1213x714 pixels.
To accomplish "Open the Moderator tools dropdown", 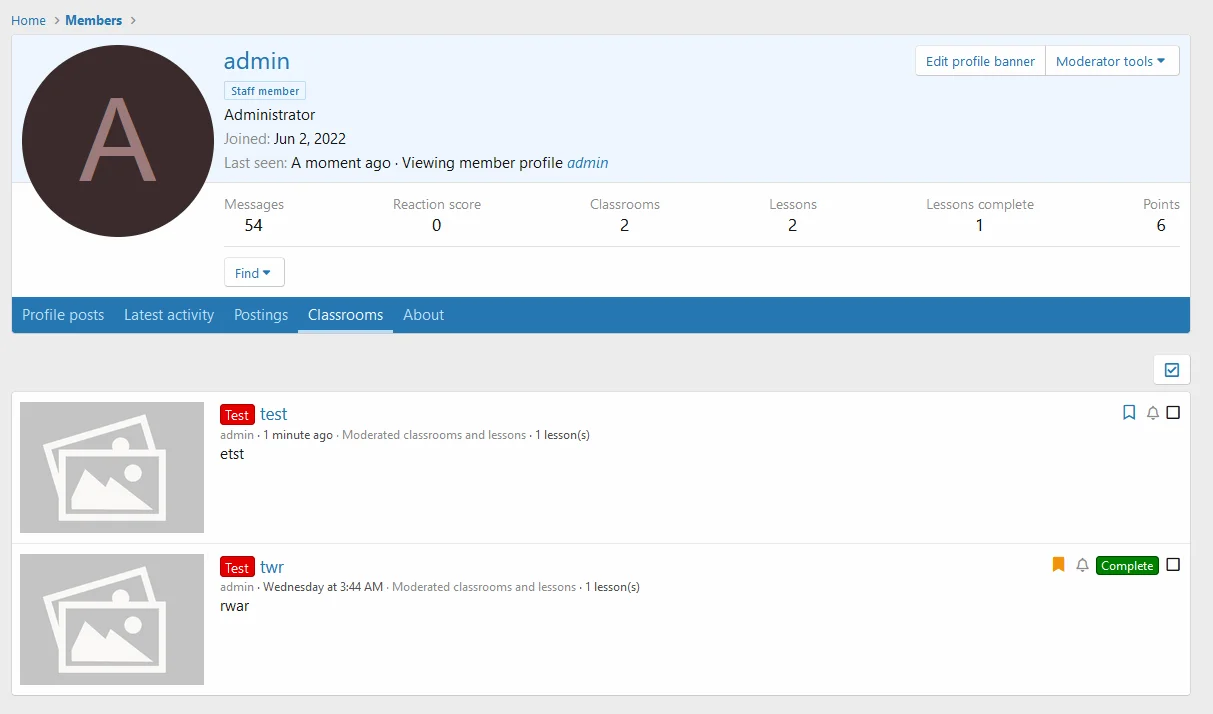I will (1111, 61).
